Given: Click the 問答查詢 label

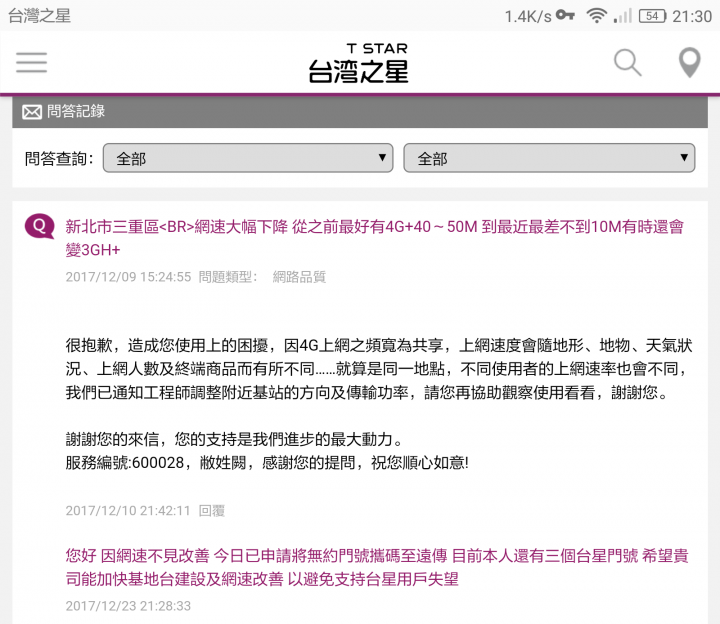Looking at the screenshot, I should [59, 158].
